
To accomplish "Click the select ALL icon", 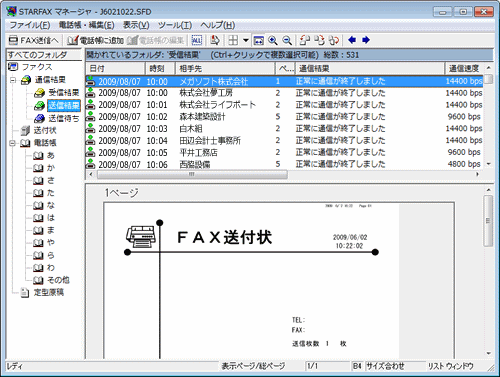I will pyautogui.click(x=197, y=41).
